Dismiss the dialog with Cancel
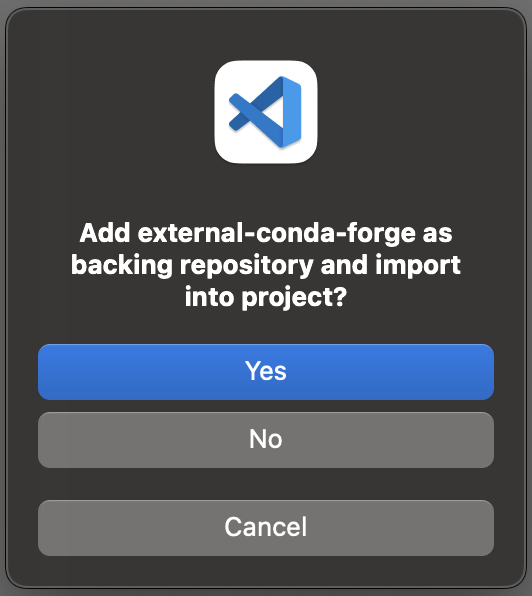 (266, 528)
